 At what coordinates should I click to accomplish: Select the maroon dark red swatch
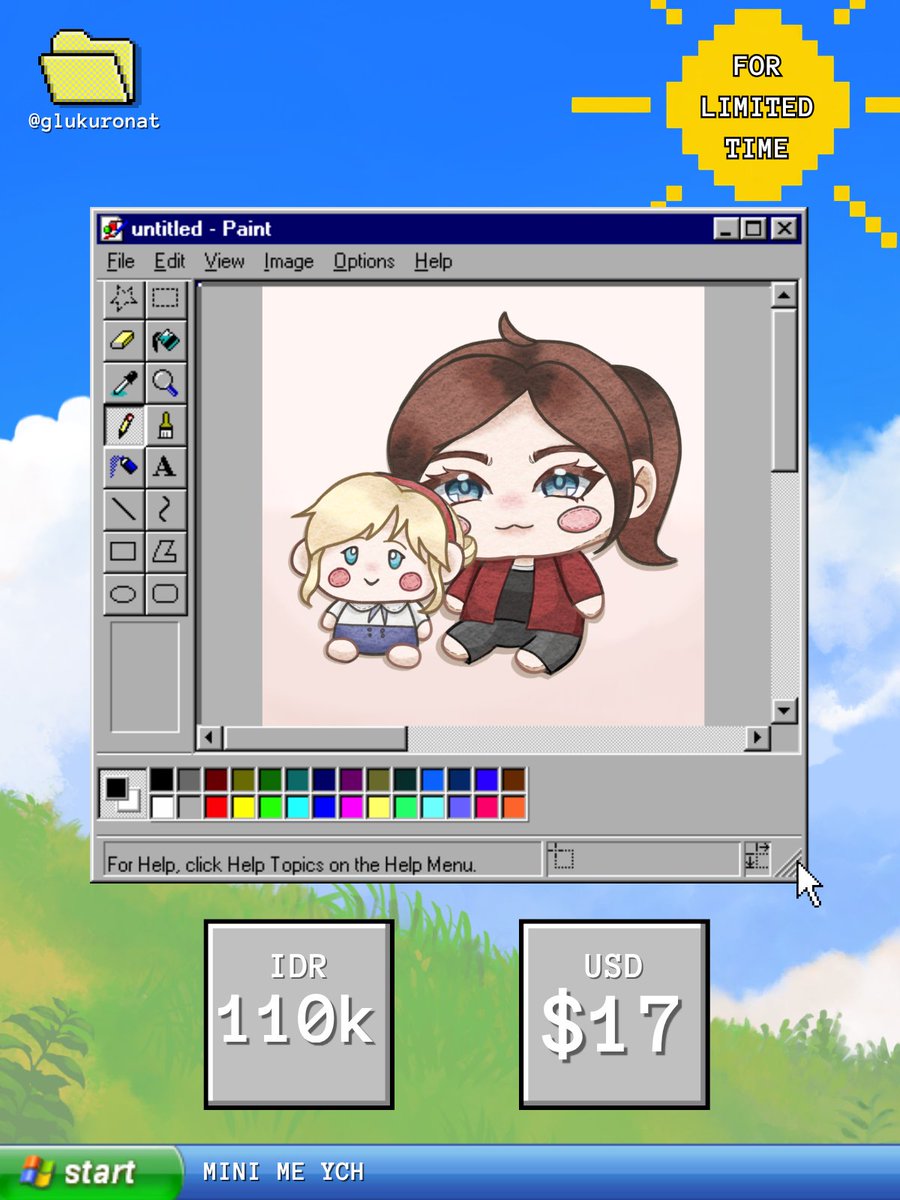tap(216, 781)
